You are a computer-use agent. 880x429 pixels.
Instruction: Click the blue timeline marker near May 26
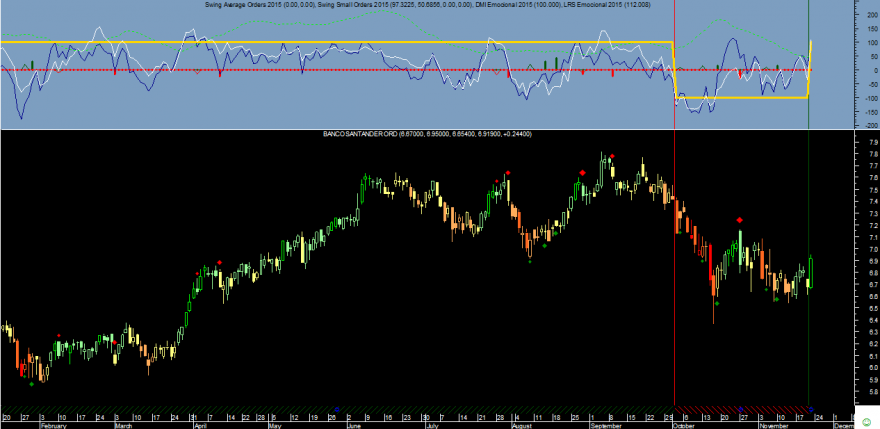337,409
